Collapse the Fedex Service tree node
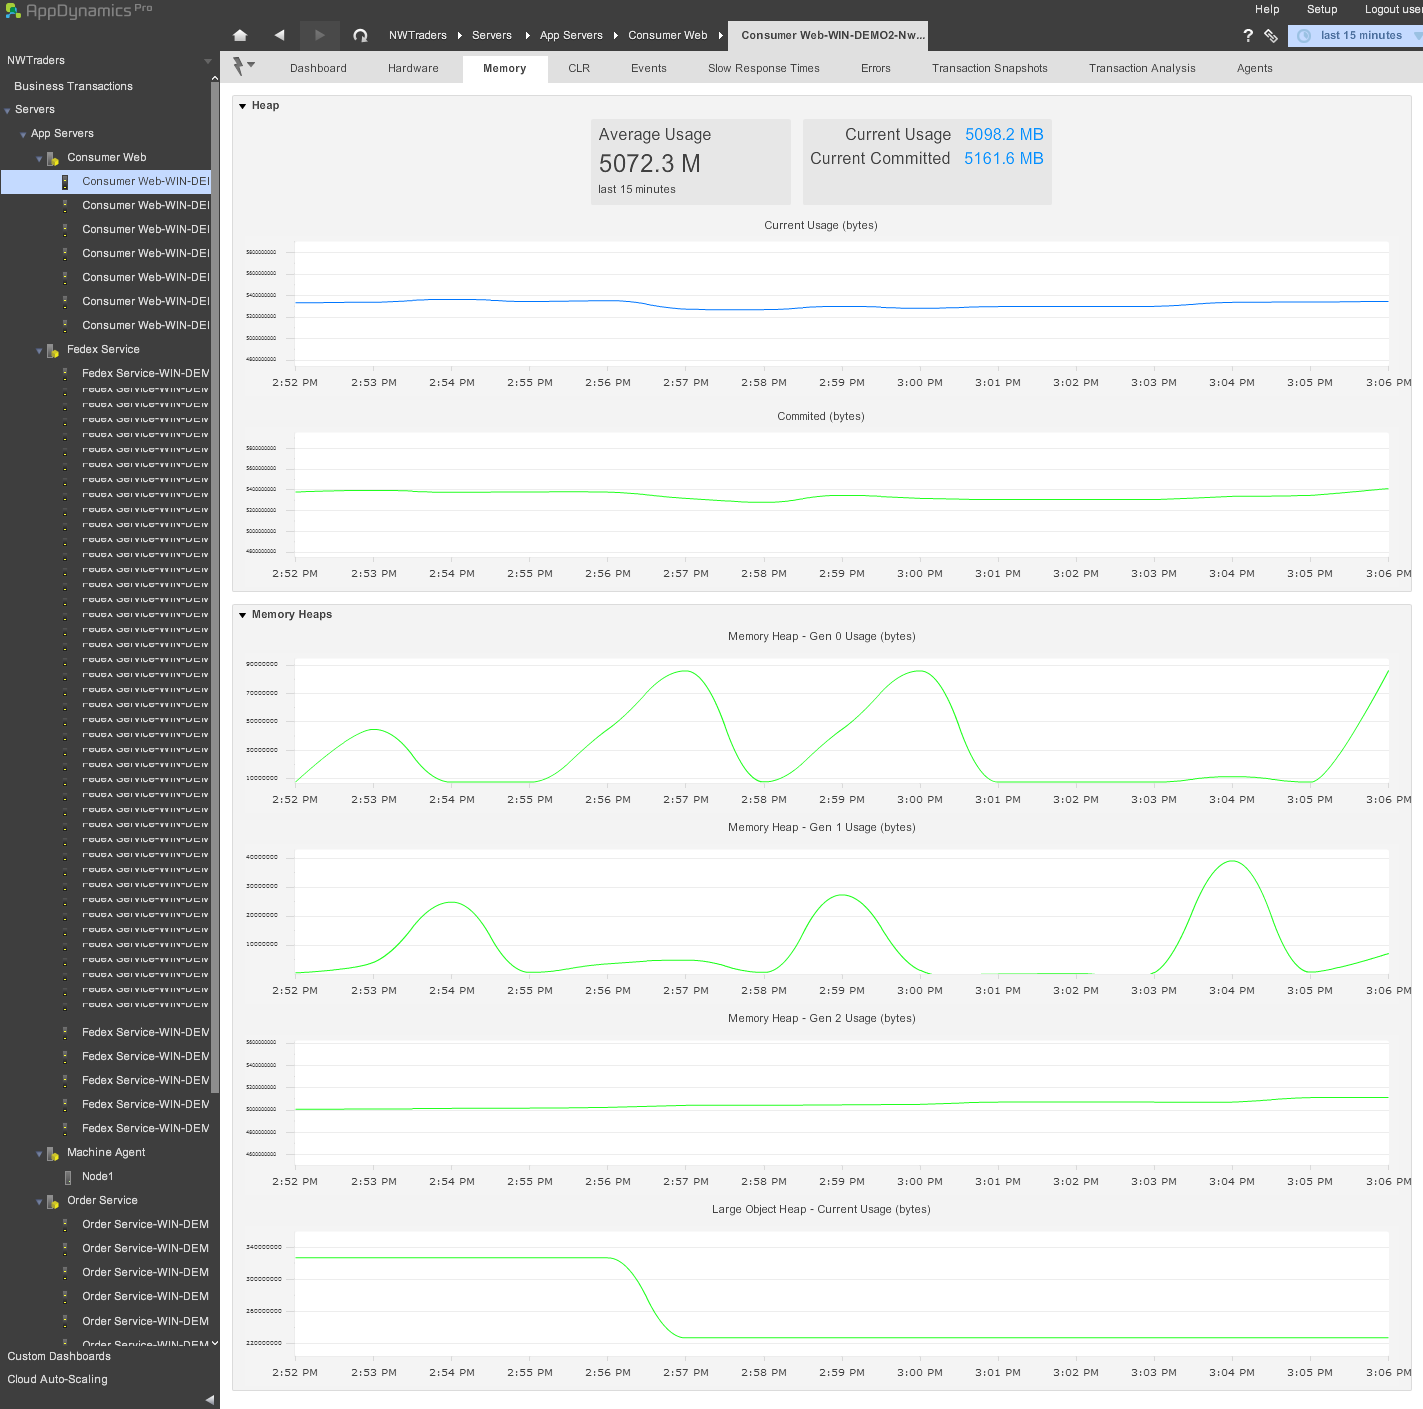Viewport: 1423px width, 1409px height. pyautogui.click(x=40, y=351)
